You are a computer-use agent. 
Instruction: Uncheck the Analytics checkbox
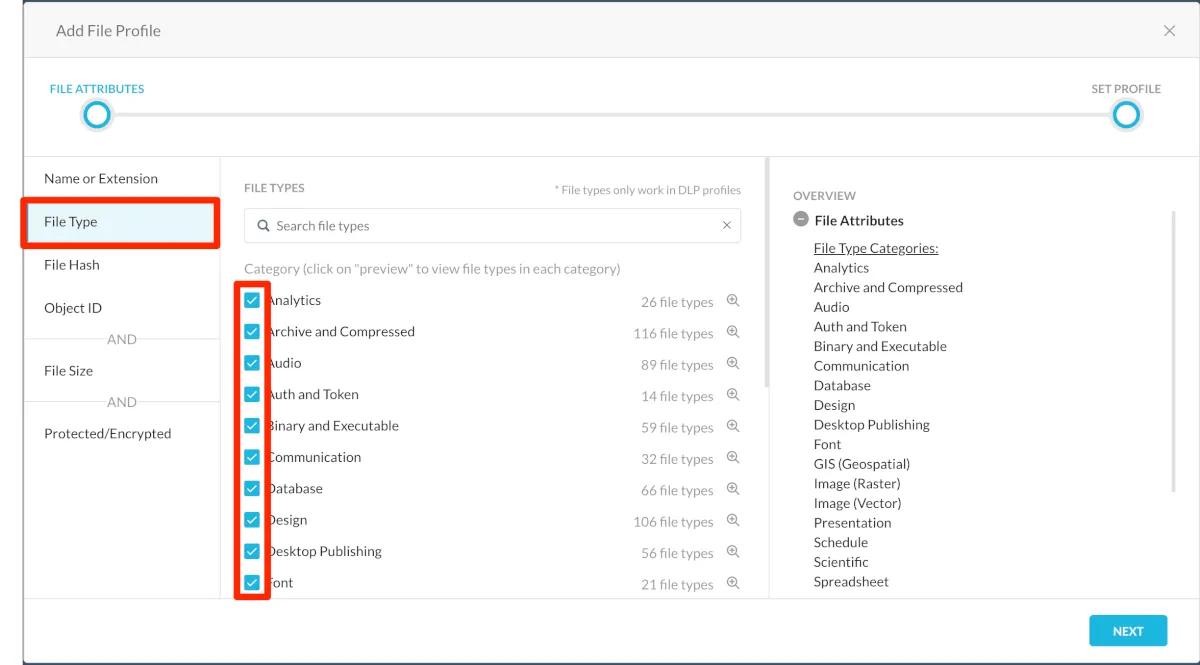point(252,300)
